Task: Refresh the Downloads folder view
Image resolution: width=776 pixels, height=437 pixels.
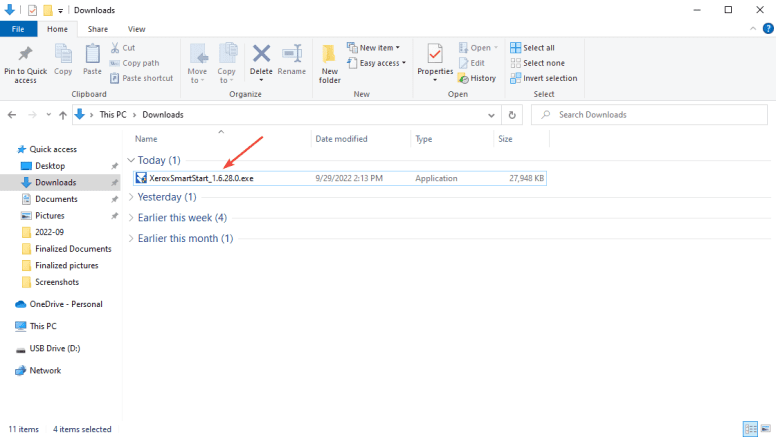Action: point(512,115)
